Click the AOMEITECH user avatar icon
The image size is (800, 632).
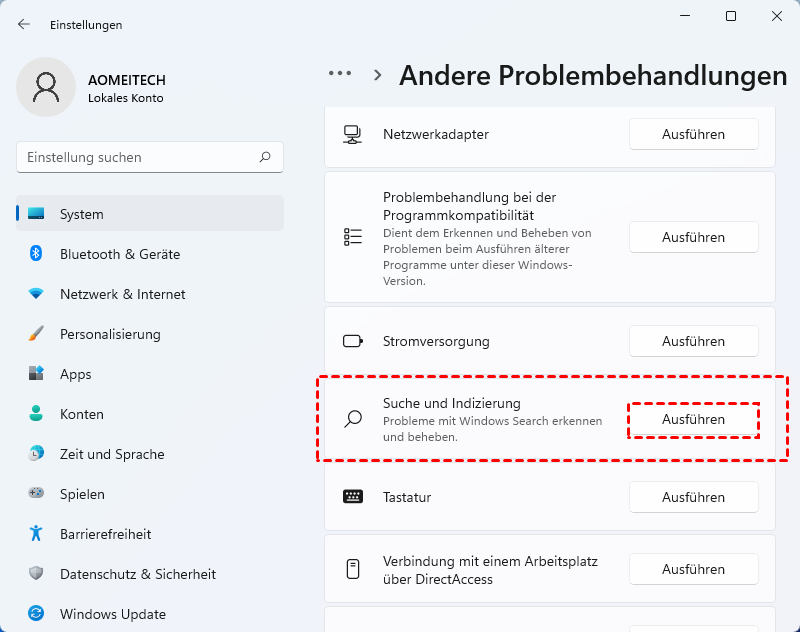click(x=46, y=87)
